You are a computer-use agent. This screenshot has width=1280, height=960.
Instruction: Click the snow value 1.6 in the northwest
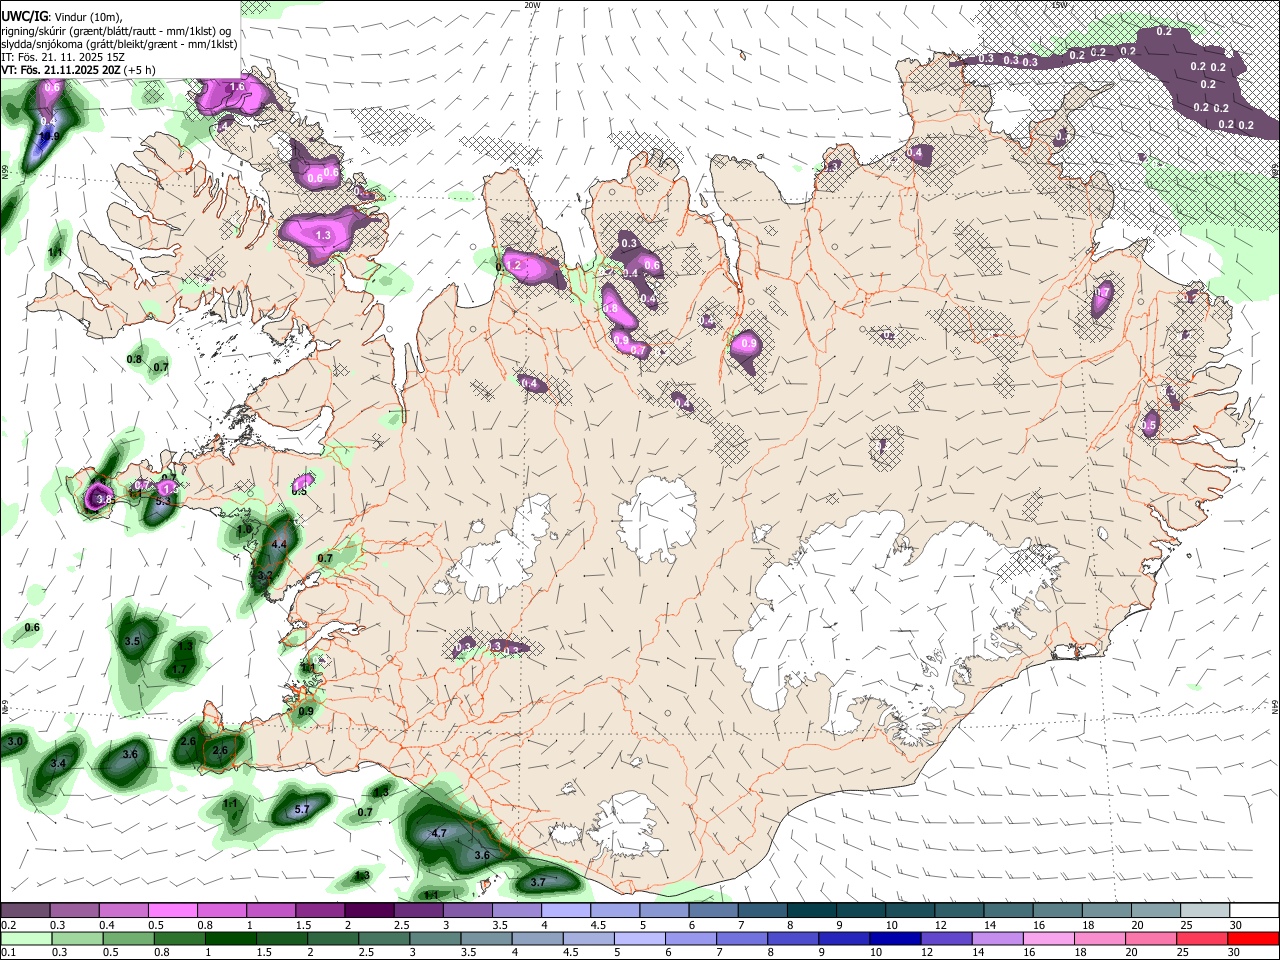click(x=237, y=87)
